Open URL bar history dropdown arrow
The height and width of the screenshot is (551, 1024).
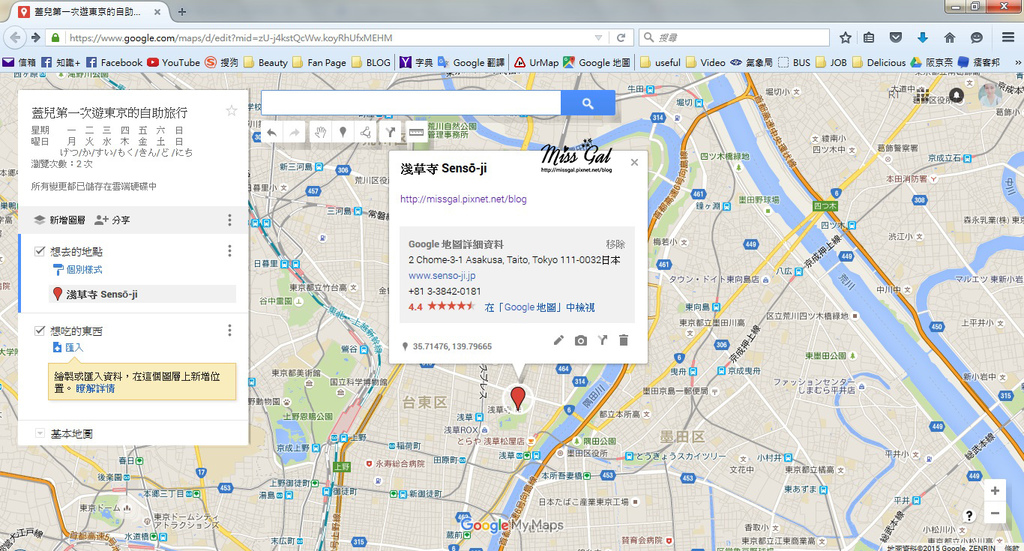point(598,38)
